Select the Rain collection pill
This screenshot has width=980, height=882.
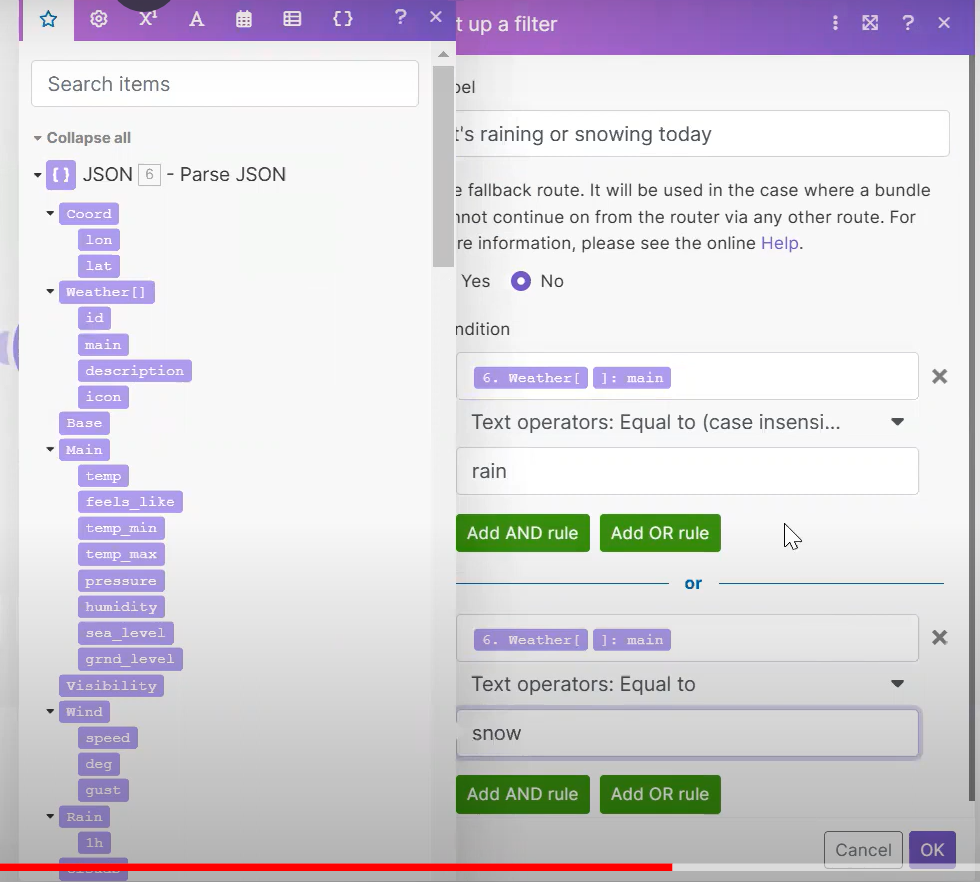(x=84, y=817)
